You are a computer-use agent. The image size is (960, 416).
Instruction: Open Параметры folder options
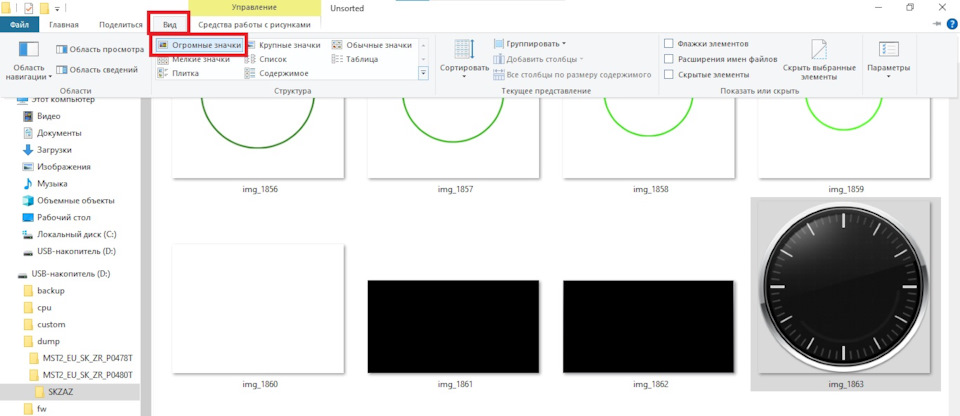(x=888, y=59)
